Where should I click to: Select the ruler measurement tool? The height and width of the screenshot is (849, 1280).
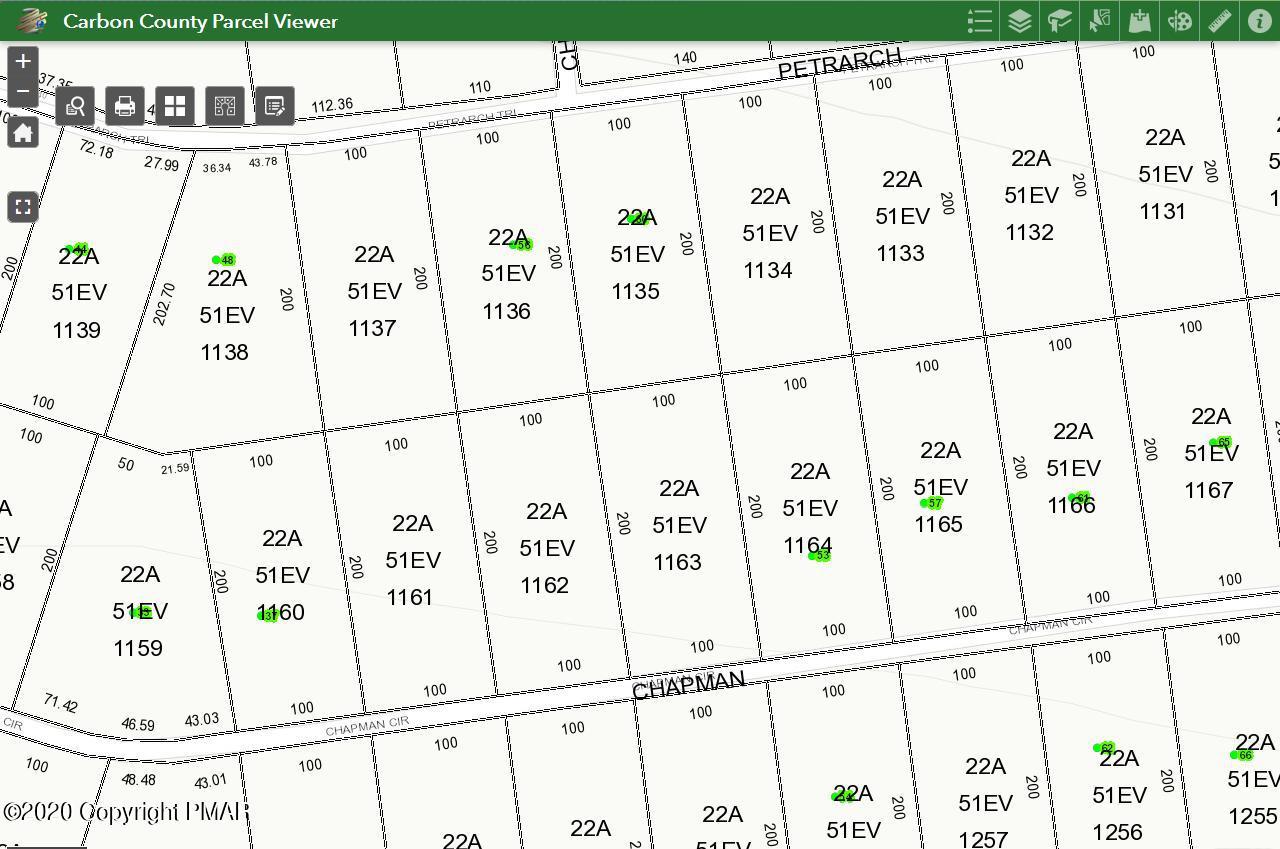[1220, 21]
